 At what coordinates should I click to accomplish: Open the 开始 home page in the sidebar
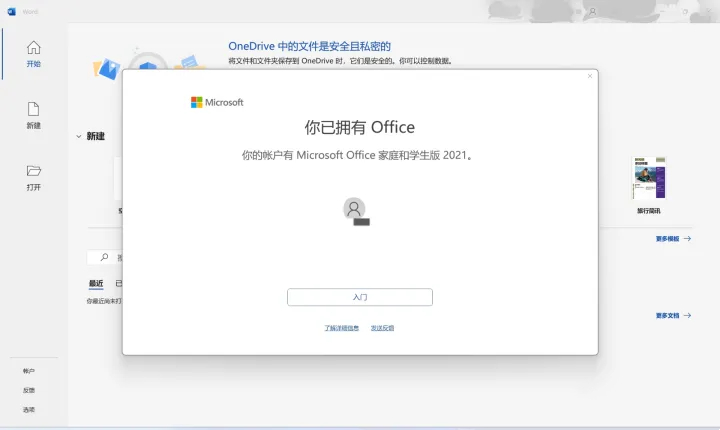tap(34, 54)
